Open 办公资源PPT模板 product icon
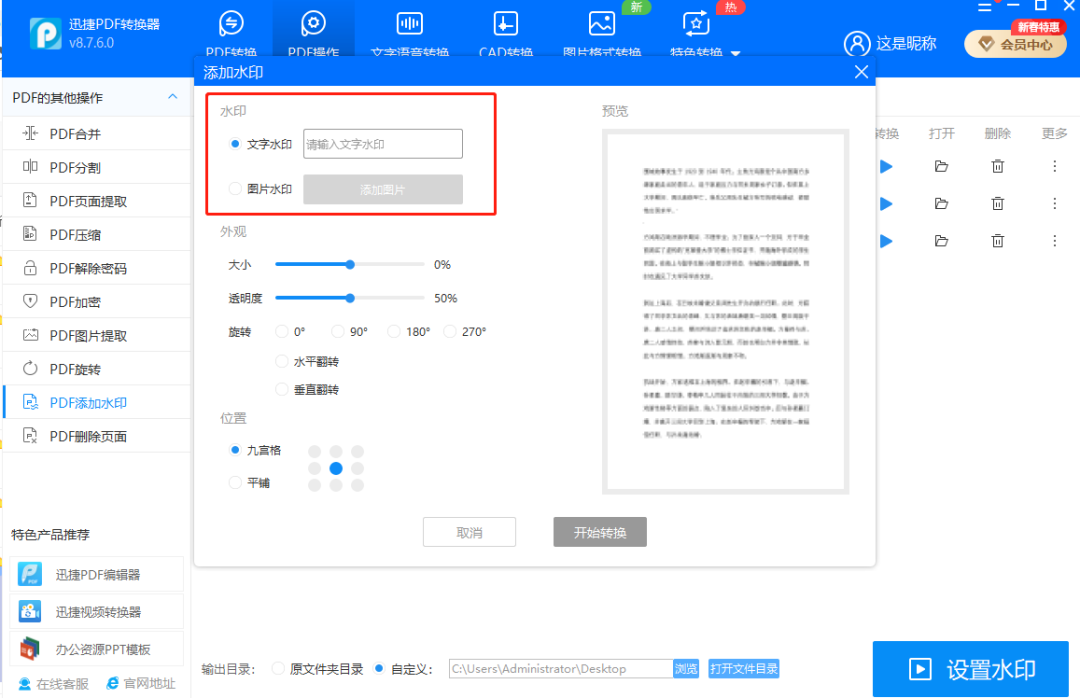Image resolution: width=1080 pixels, height=698 pixels. [x=30, y=648]
